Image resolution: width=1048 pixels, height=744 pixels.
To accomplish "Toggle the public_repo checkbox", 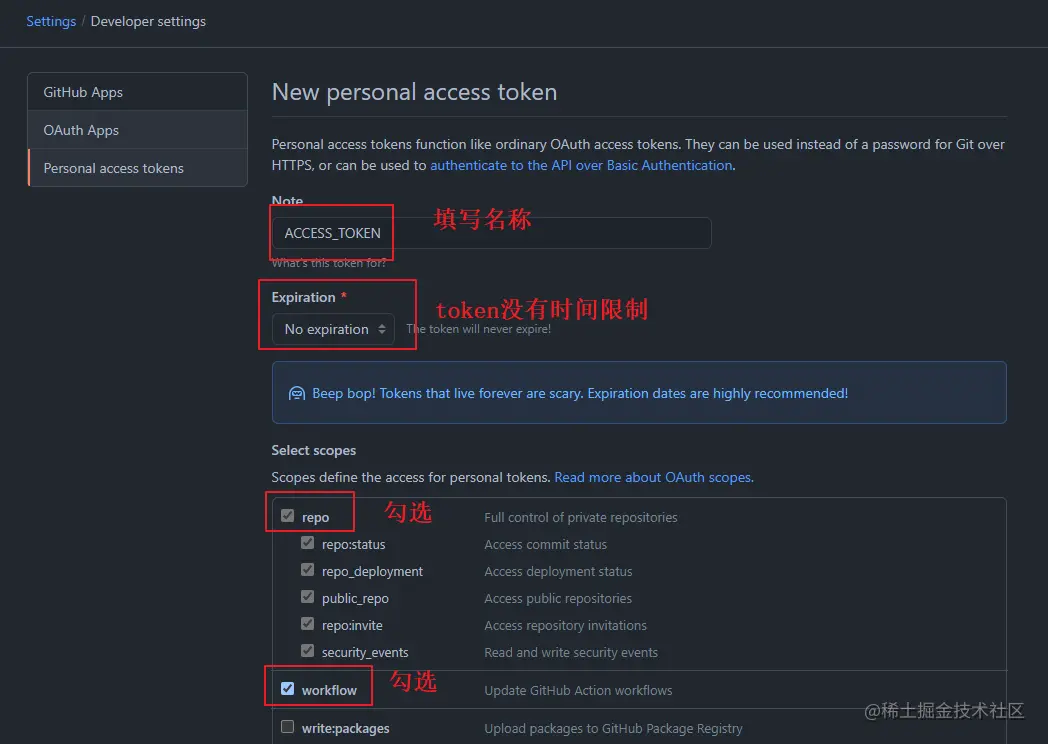I will coord(307,596).
